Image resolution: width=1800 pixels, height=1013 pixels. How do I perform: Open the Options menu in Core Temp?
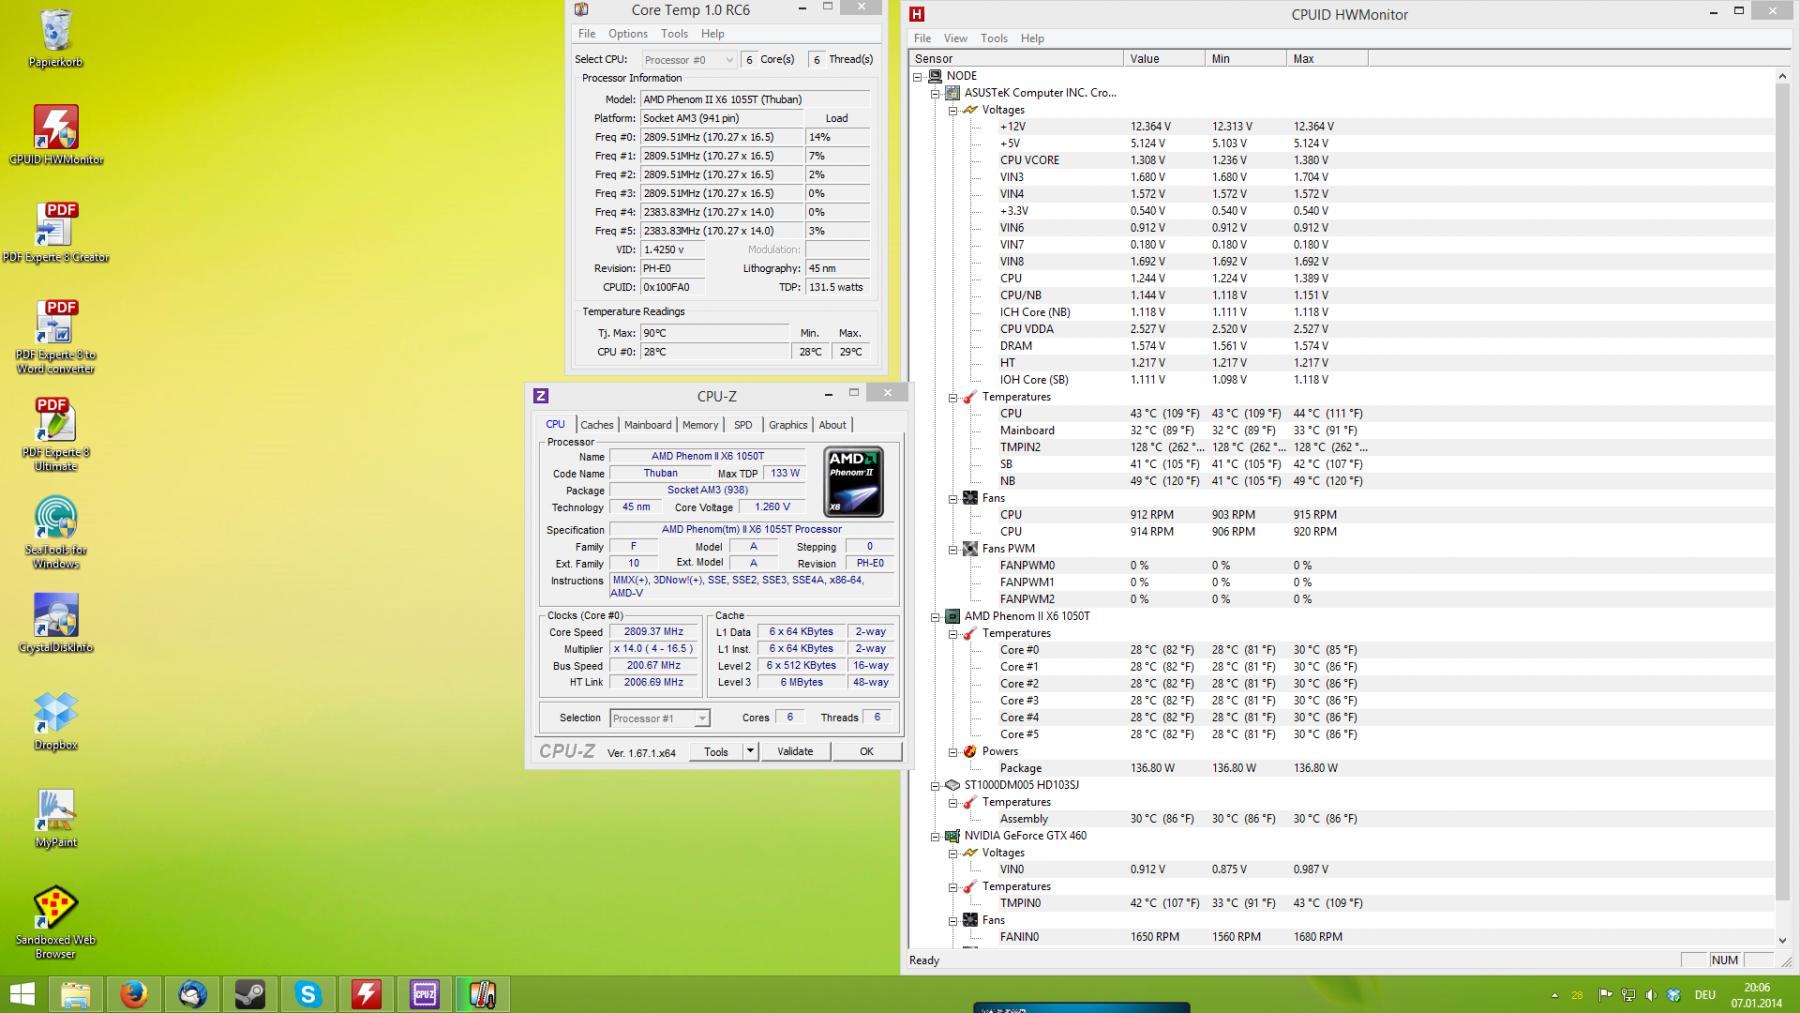628,34
